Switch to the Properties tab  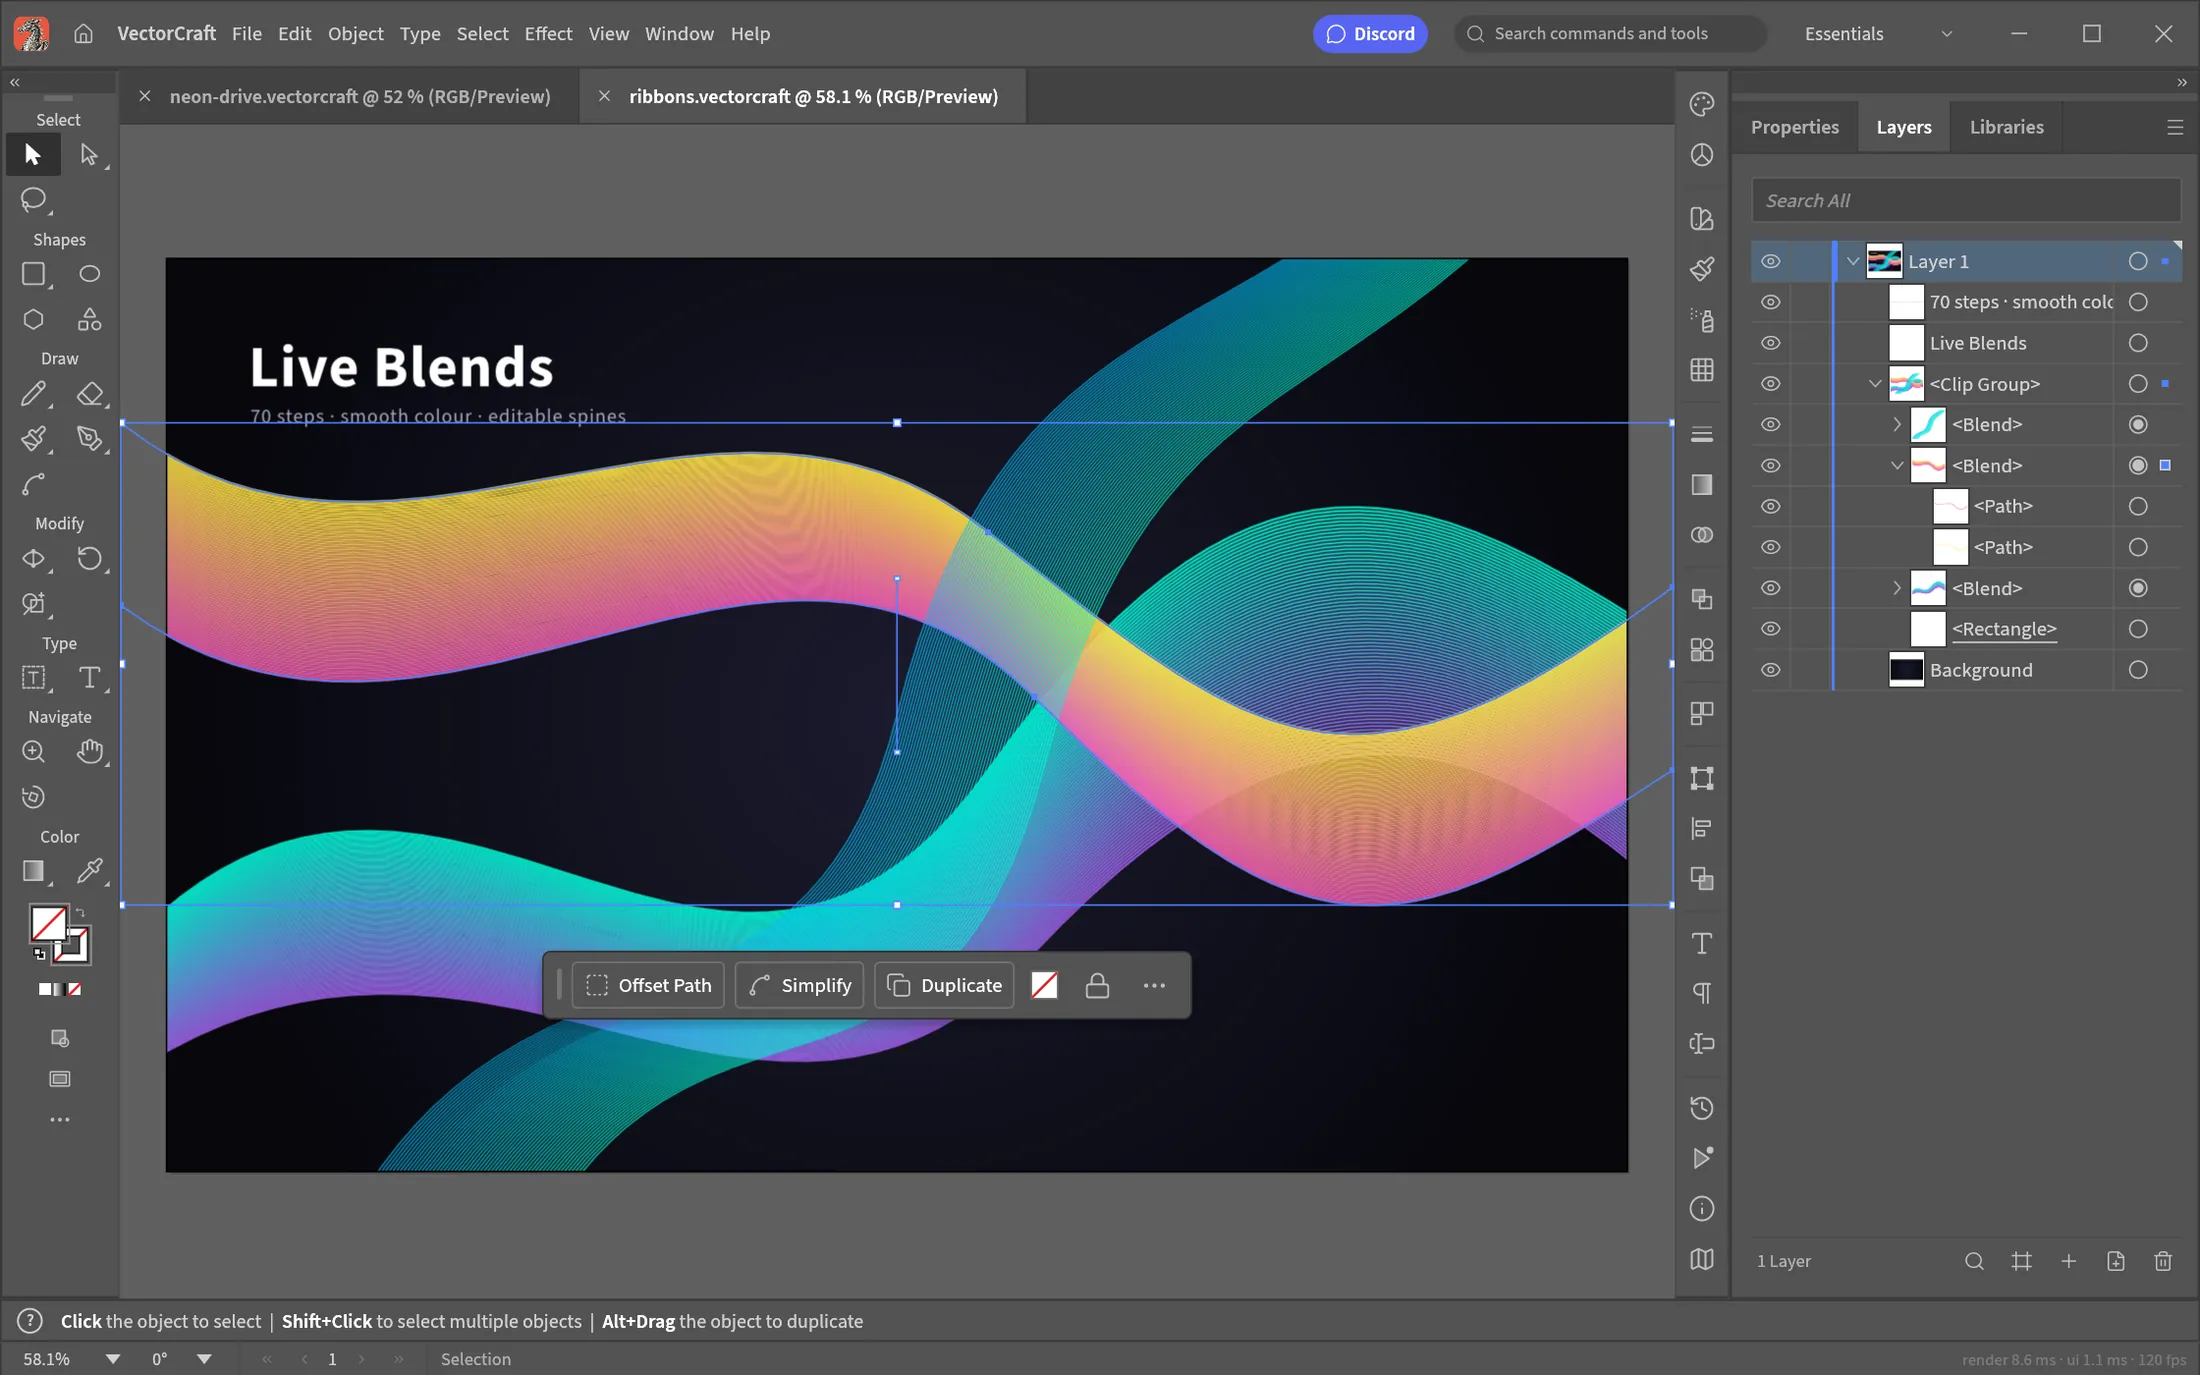[x=1794, y=127]
